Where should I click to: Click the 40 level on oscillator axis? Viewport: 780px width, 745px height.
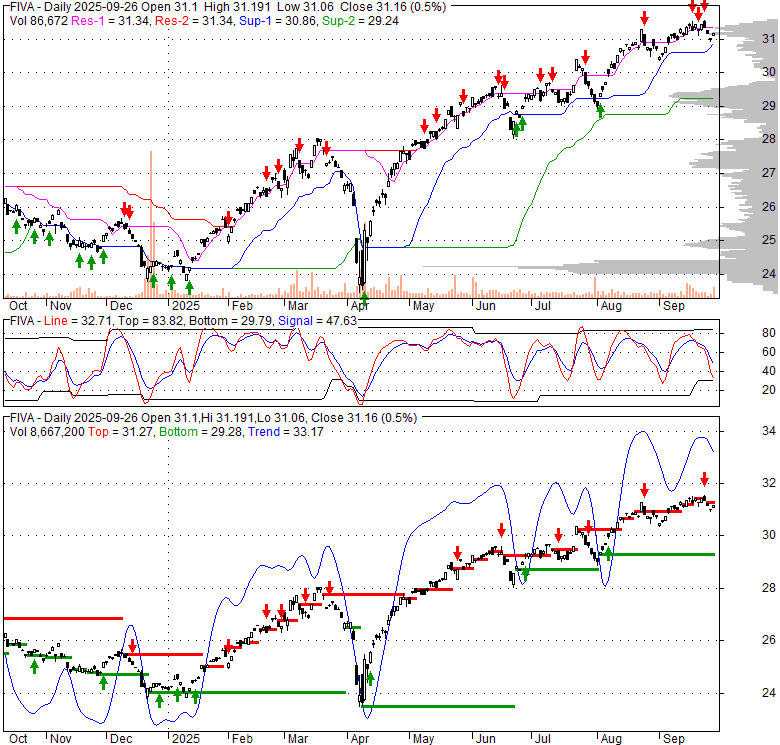(769, 371)
